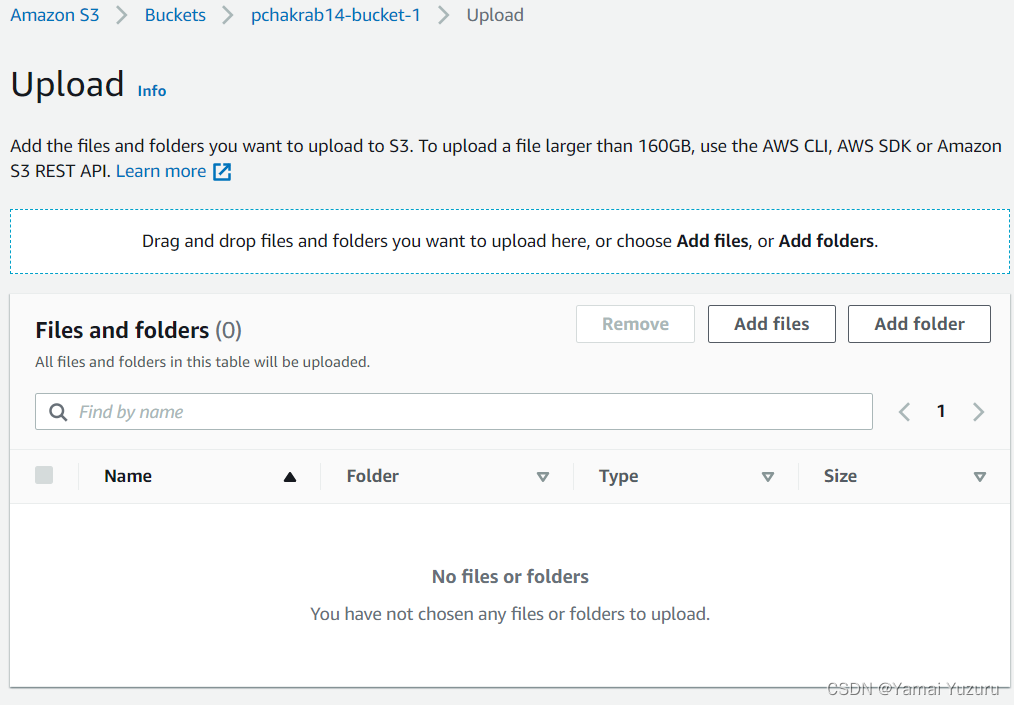This screenshot has height=705, width=1014.
Task: Click the 'No files or folders' message
Action: (x=510, y=576)
